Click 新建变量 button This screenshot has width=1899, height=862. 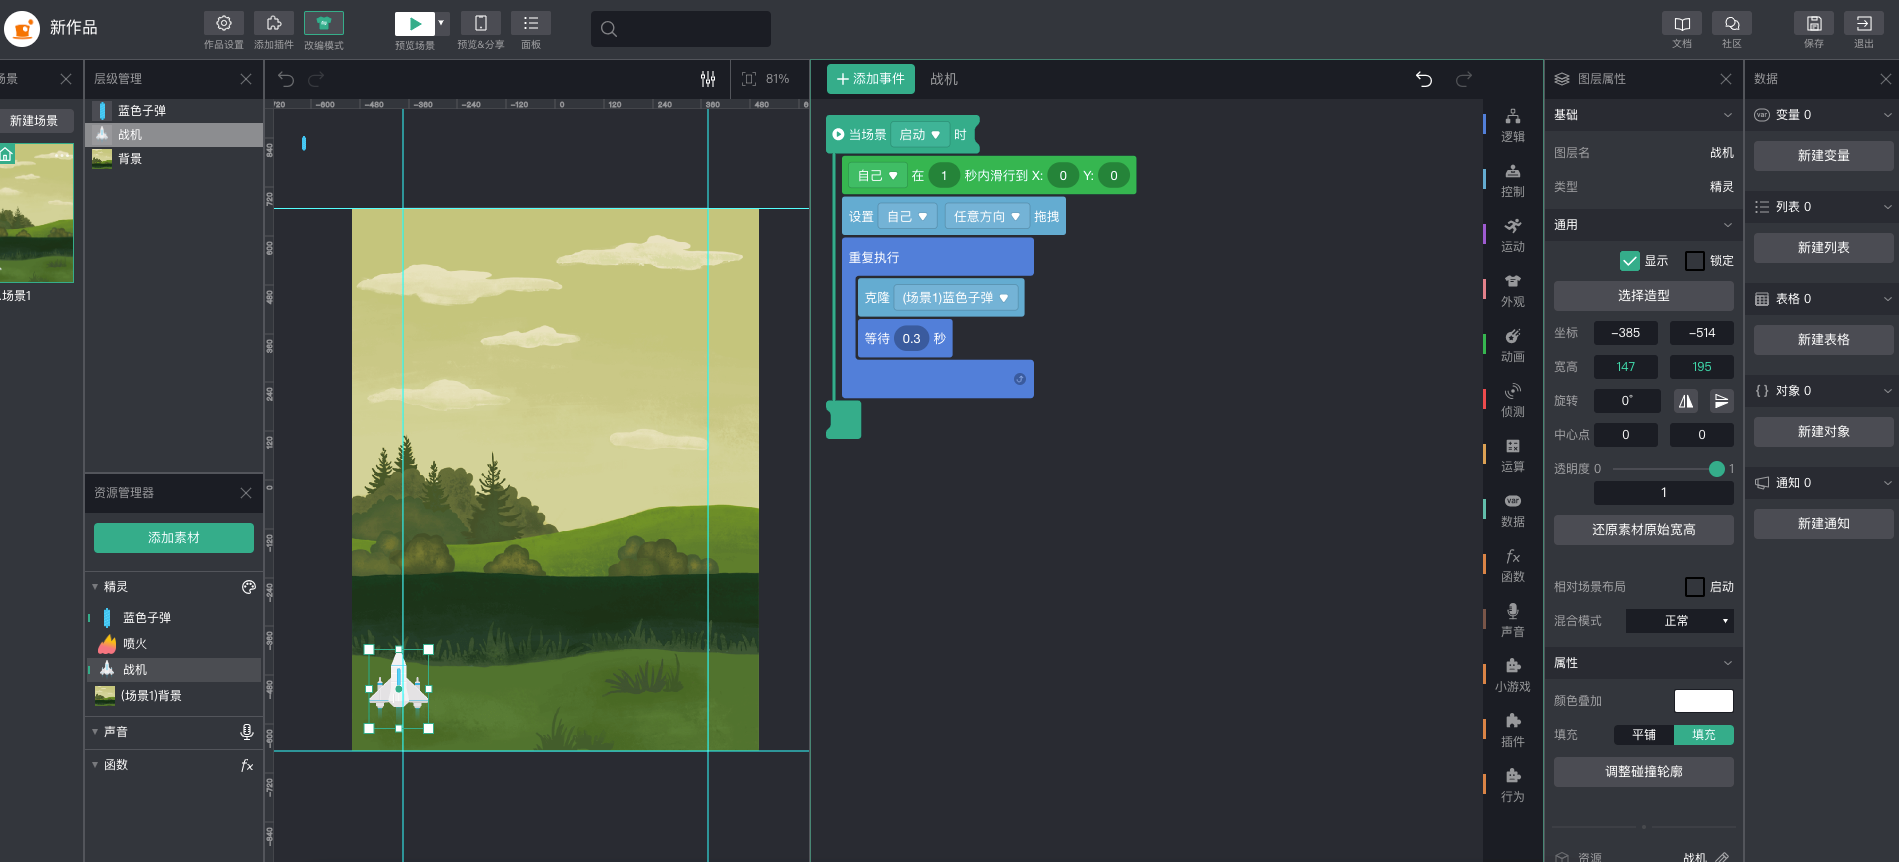(x=1824, y=156)
